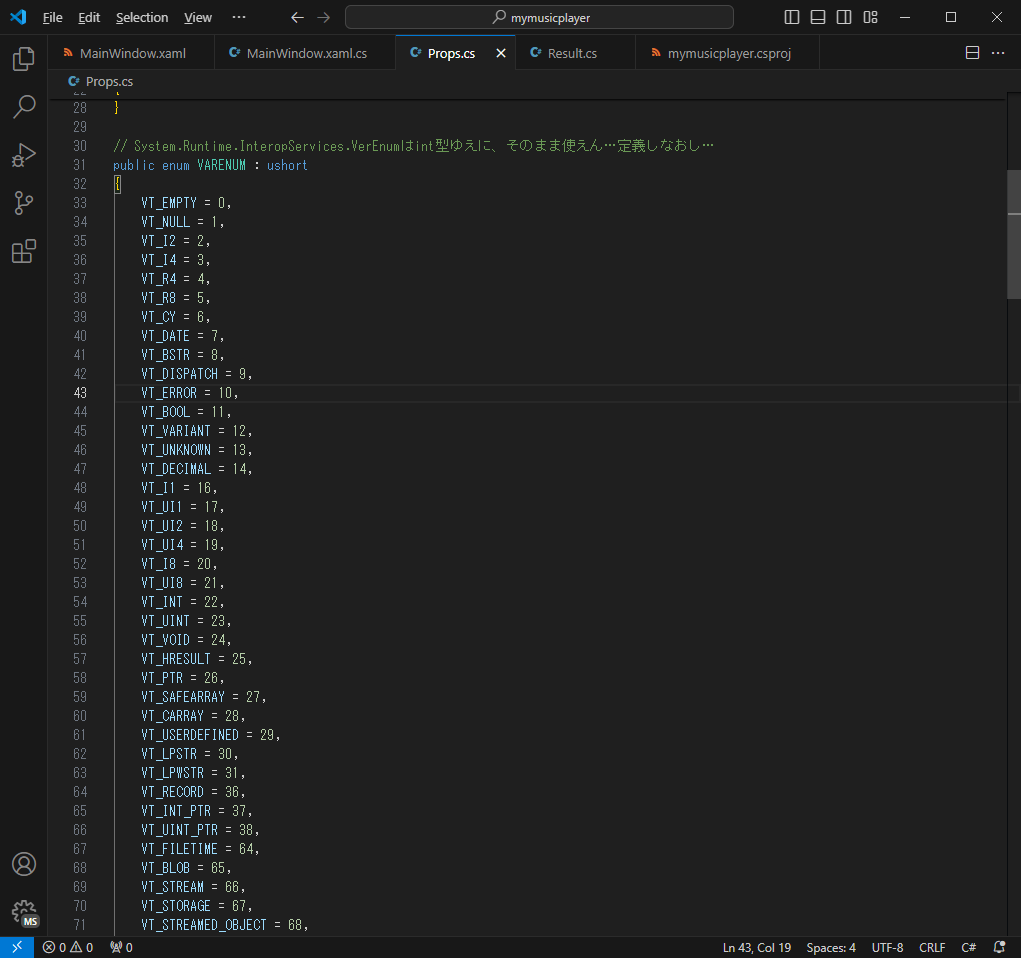Viewport: 1021px width, 958px height.
Task: Close the Props.cs tab
Action: (x=501, y=53)
